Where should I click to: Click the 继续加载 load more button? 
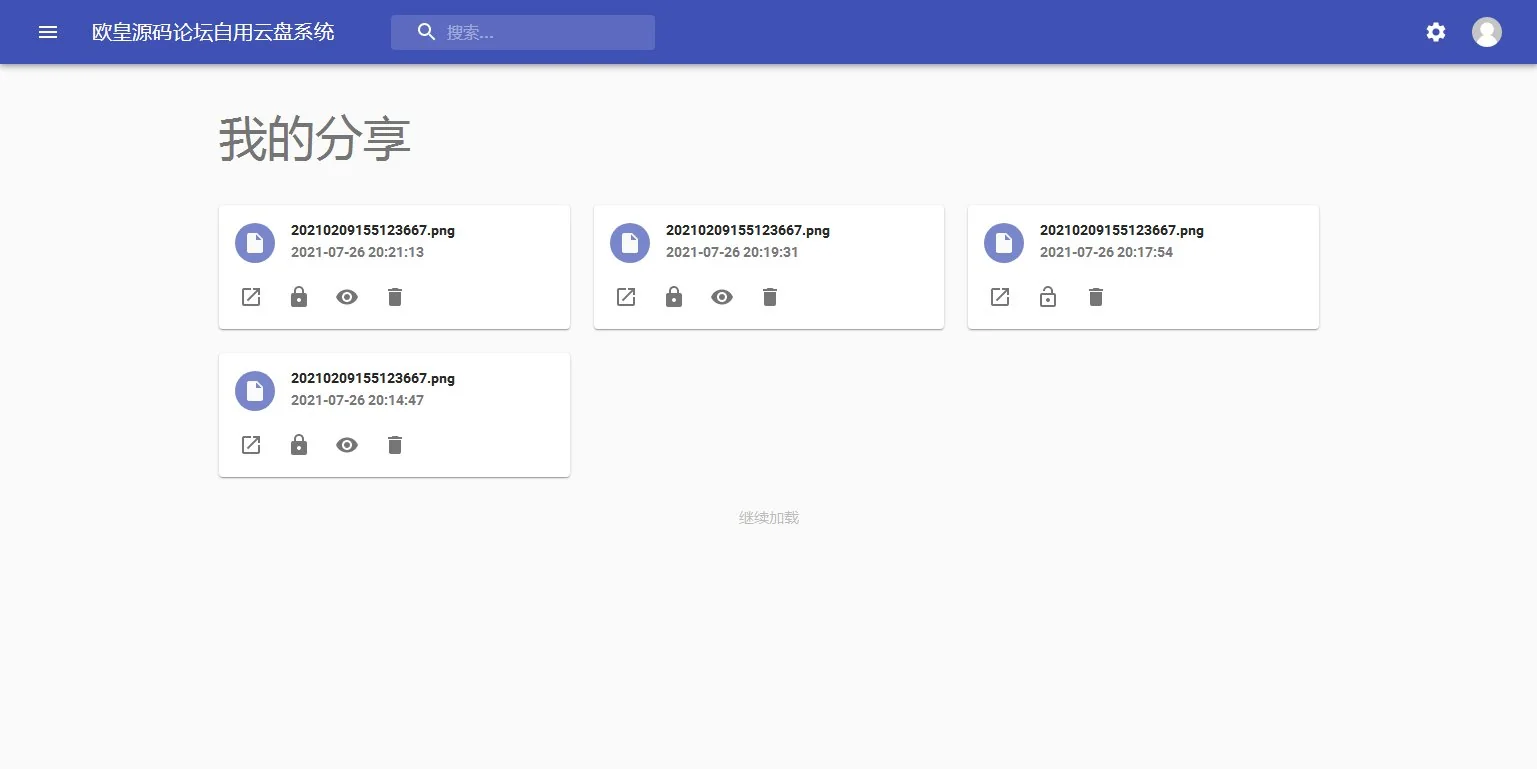768,518
